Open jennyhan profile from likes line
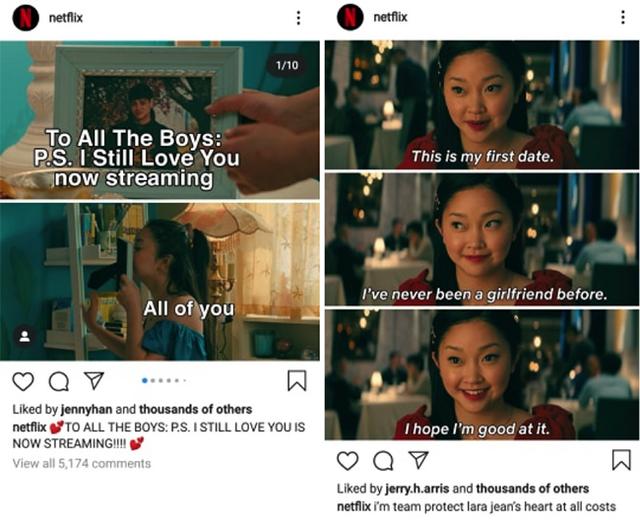Image resolution: width=640 pixels, height=528 pixels. pyautogui.click(x=86, y=409)
